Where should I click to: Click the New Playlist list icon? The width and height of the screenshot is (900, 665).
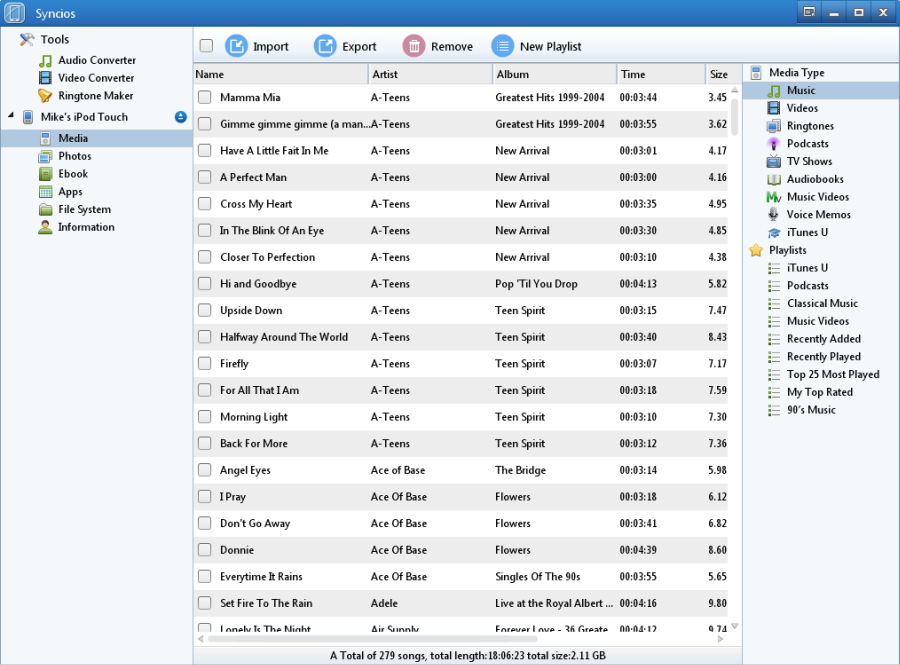[503, 46]
